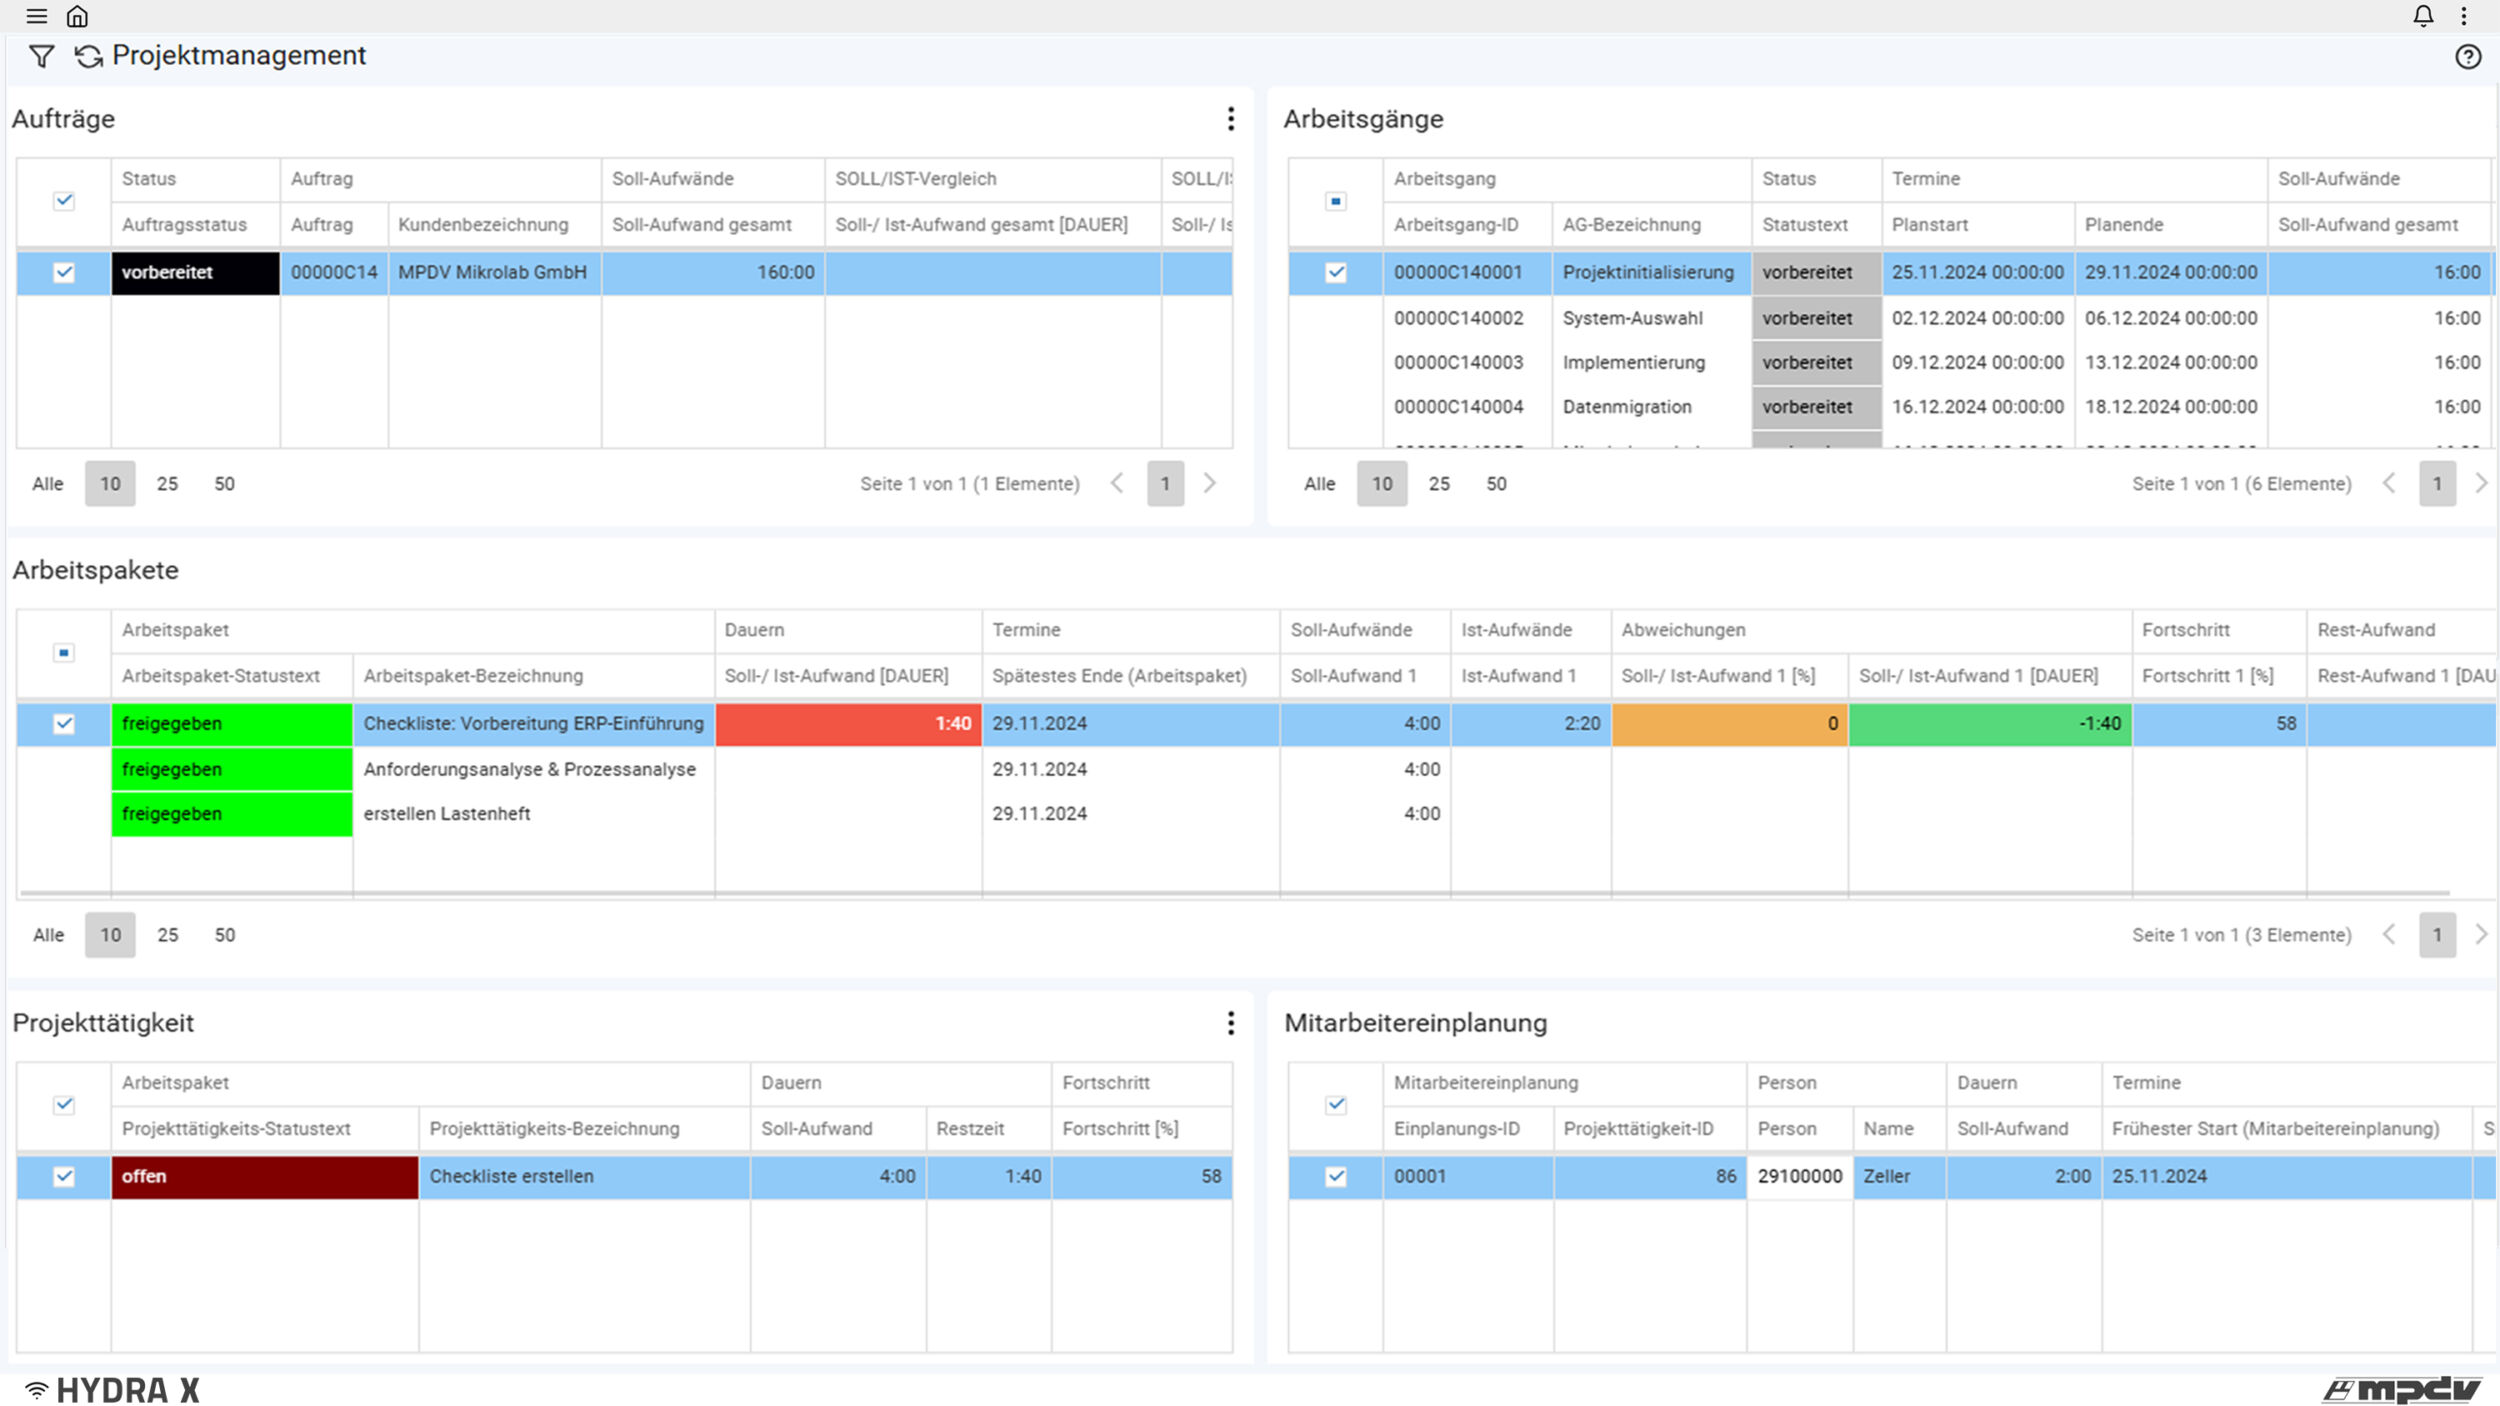Image resolution: width=2500 pixels, height=1406 pixels.
Task: Toggle select-all checkbox in Arbeitsgänge header
Action: [x=1335, y=201]
